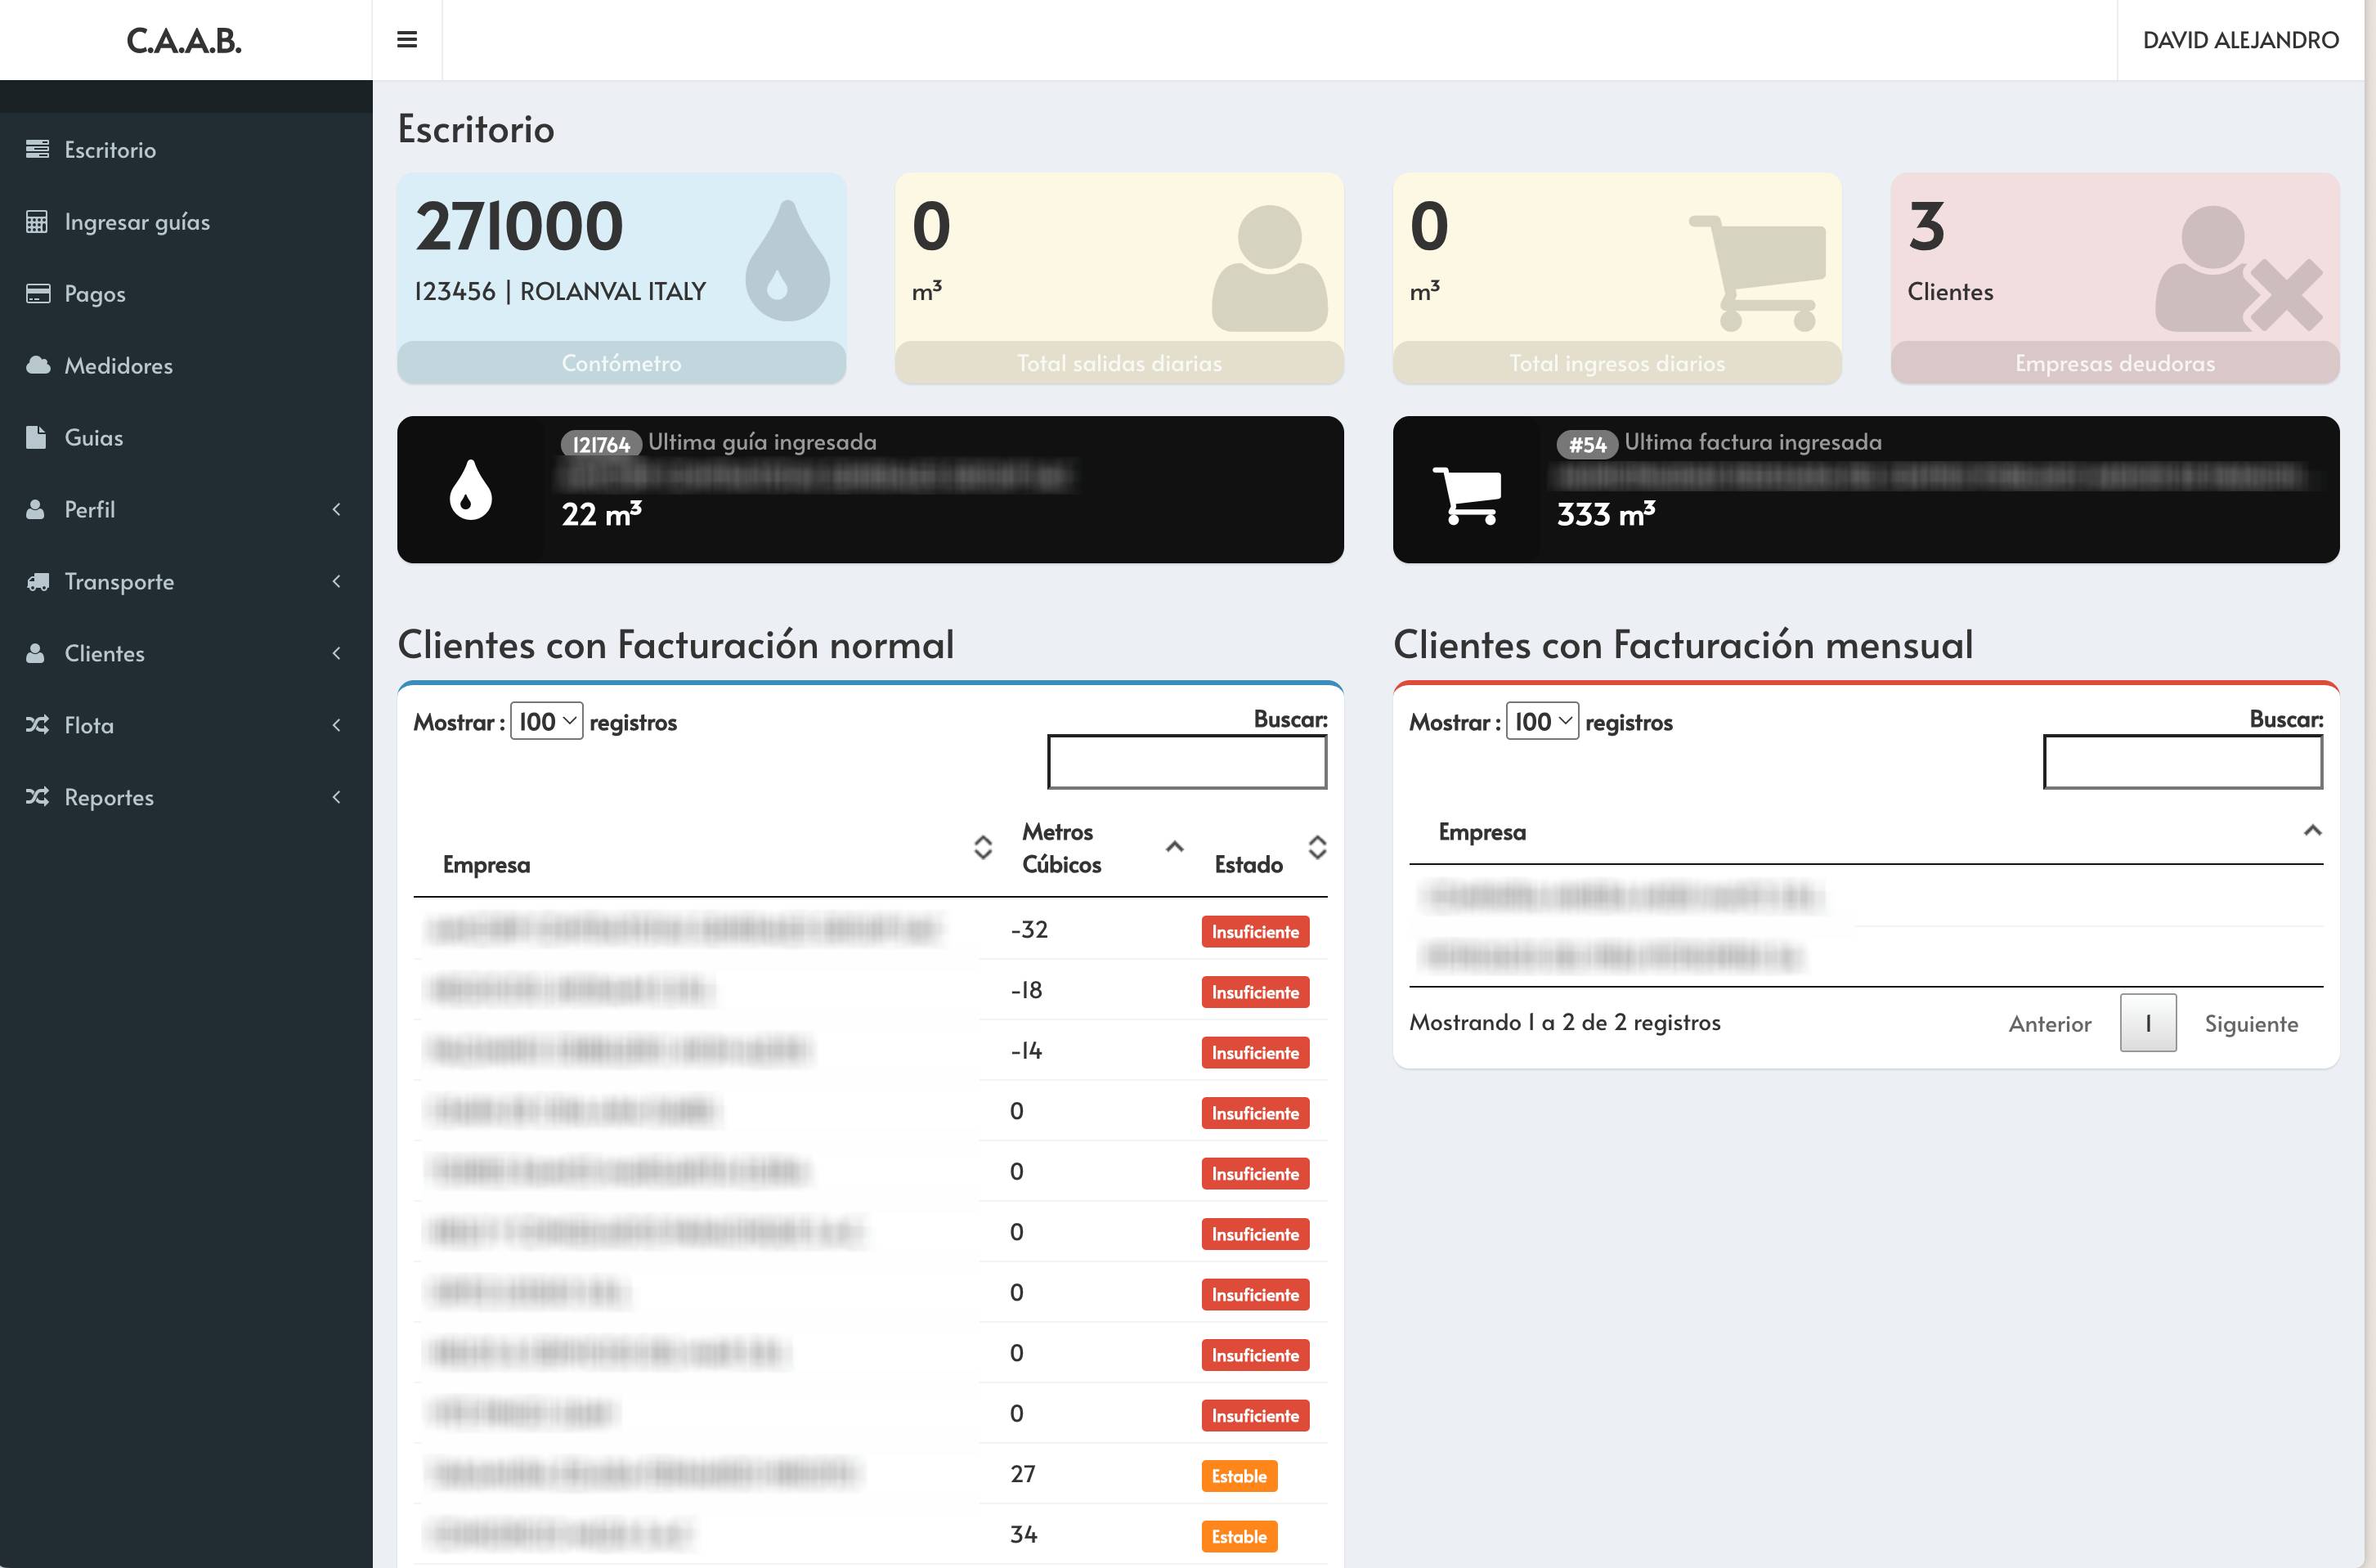
Task: Click Insuficiente badge in the -18 row
Action: coord(1255,992)
